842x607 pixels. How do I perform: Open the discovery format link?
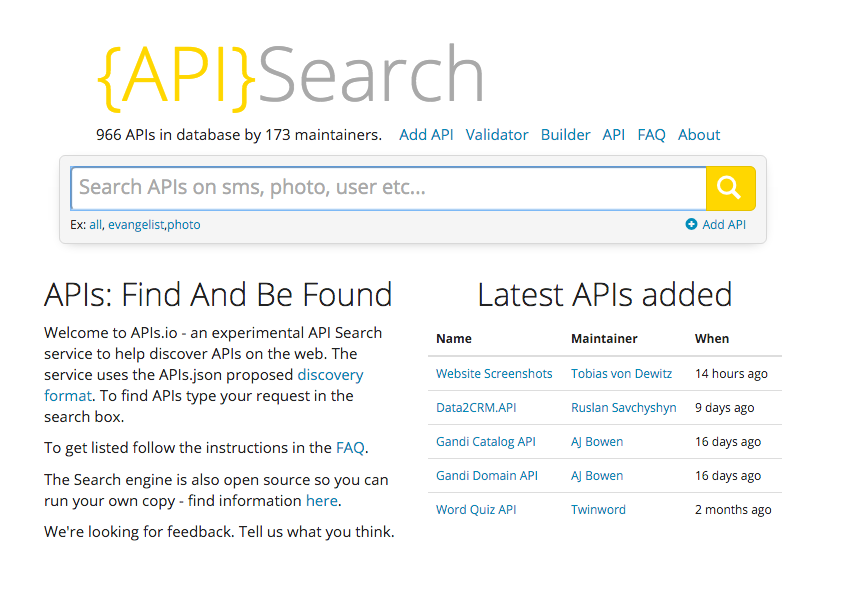click(x=330, y=374)
